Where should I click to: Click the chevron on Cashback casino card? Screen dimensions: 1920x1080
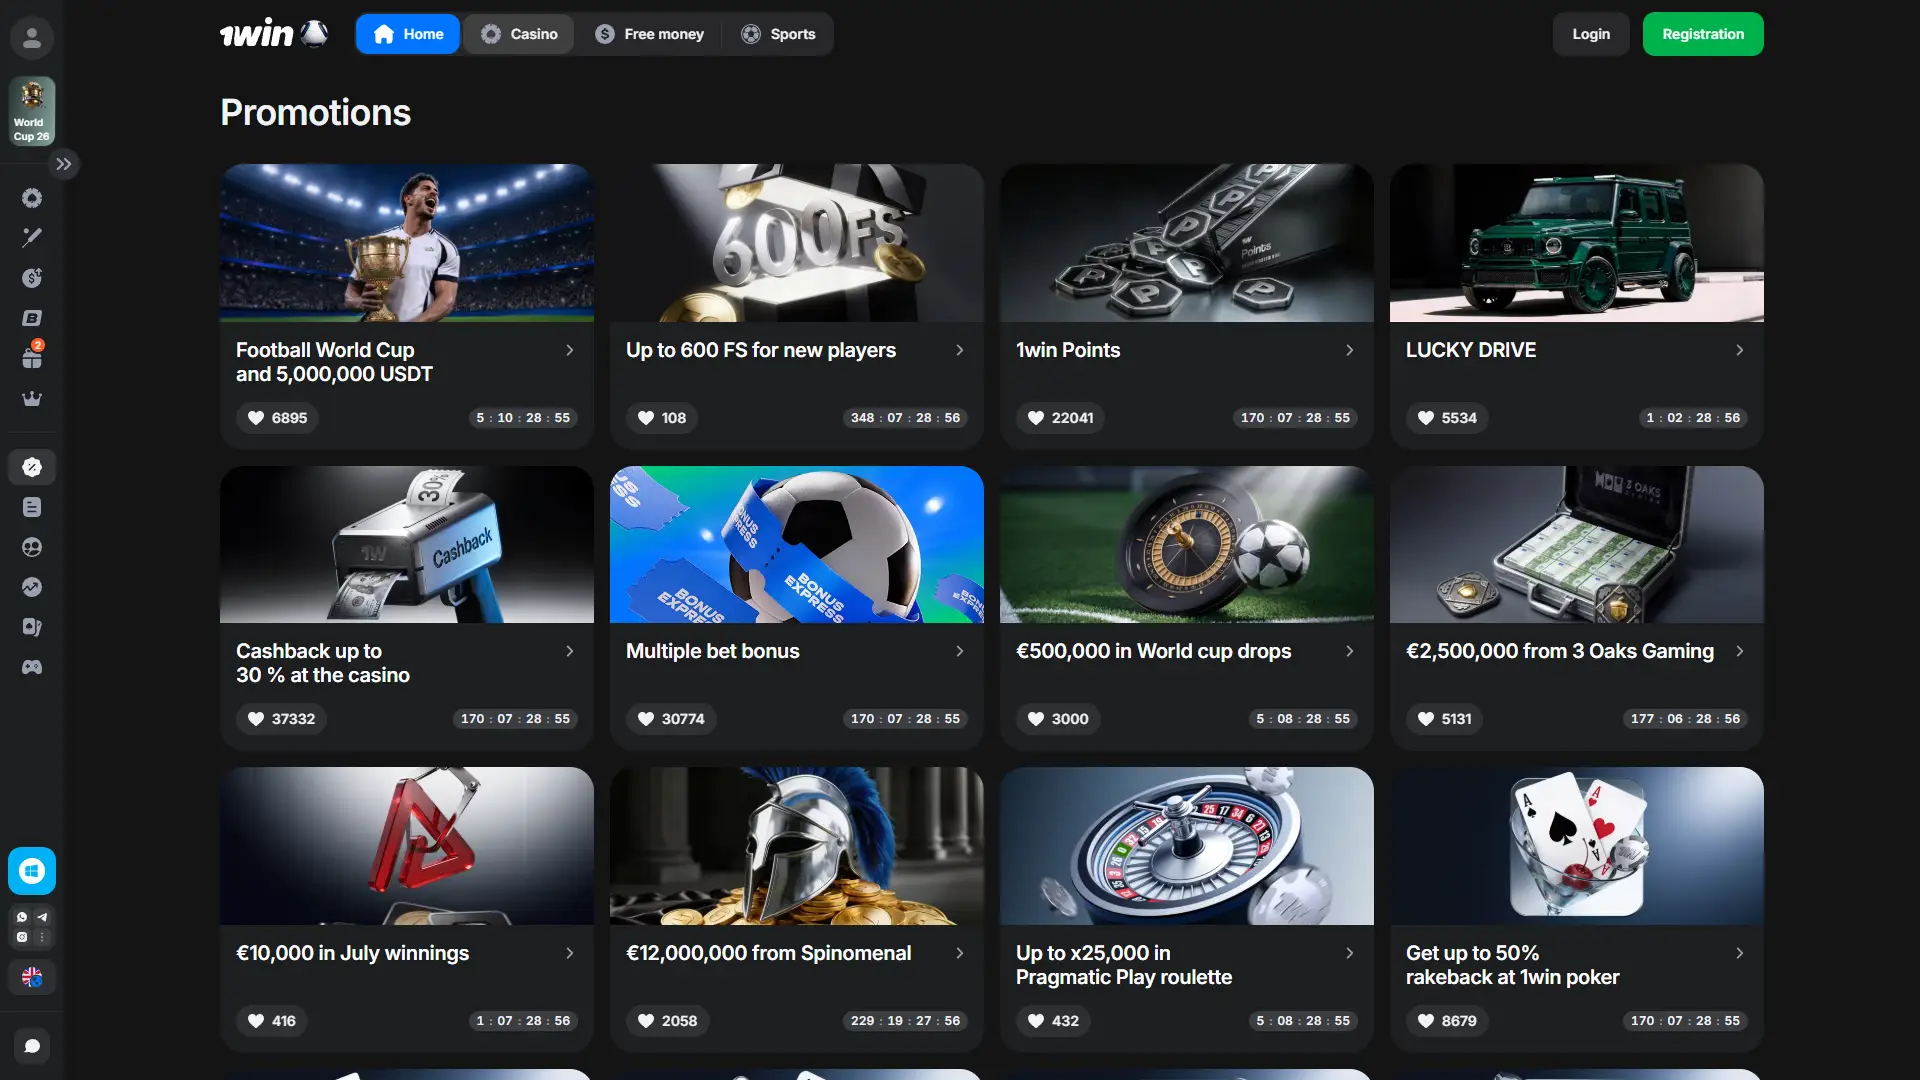coord(570,651)
